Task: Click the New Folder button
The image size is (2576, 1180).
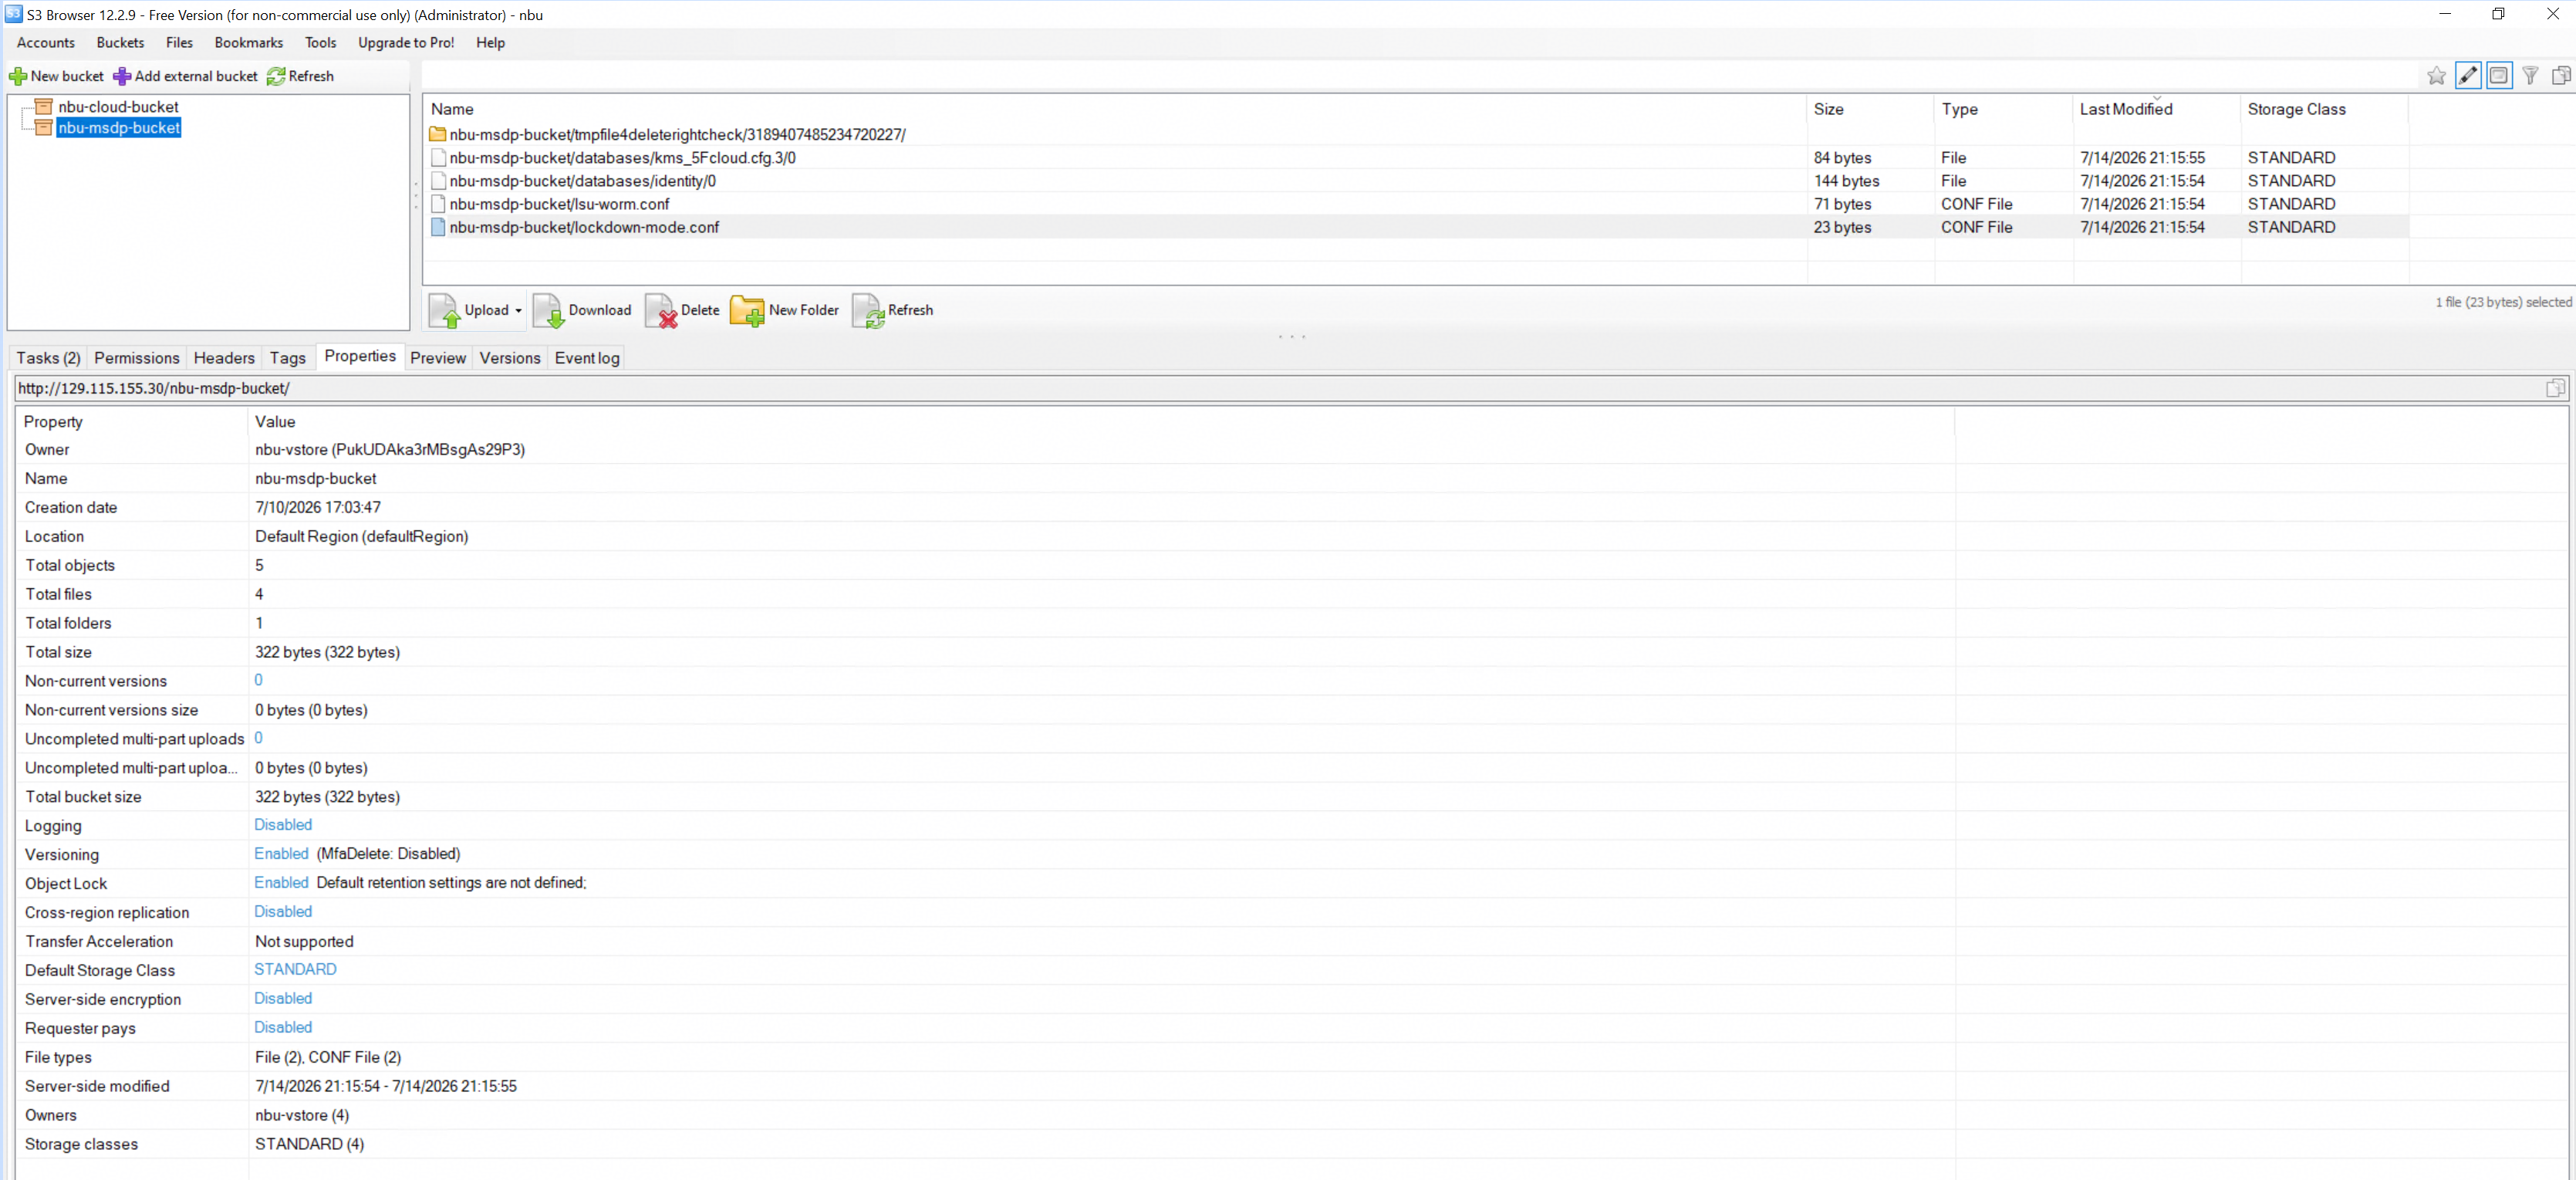Action: [785, 310]
